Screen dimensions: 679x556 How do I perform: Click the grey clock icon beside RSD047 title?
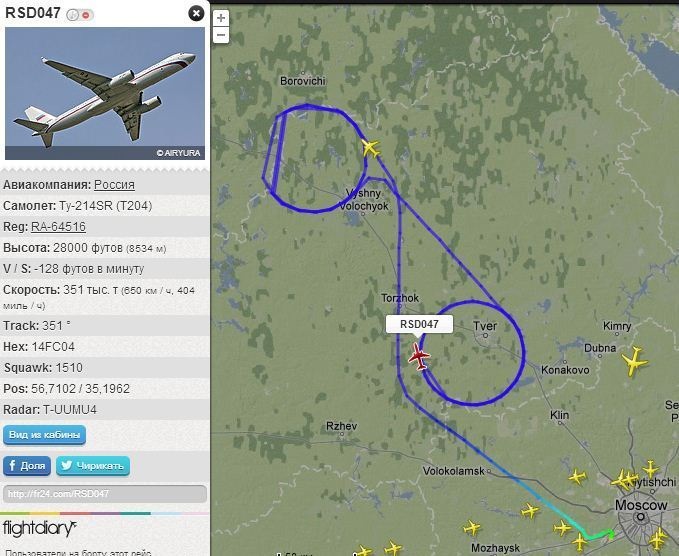pos(72,15)
